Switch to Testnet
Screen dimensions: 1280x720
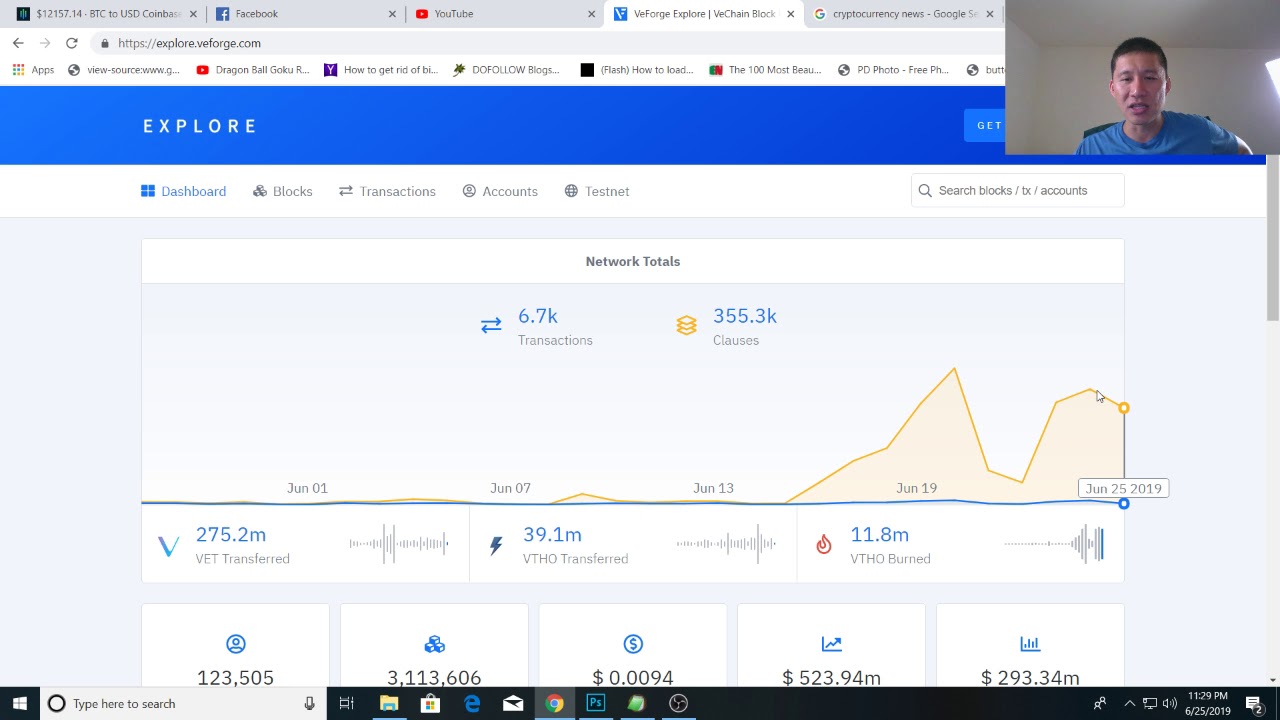point(597,191)
